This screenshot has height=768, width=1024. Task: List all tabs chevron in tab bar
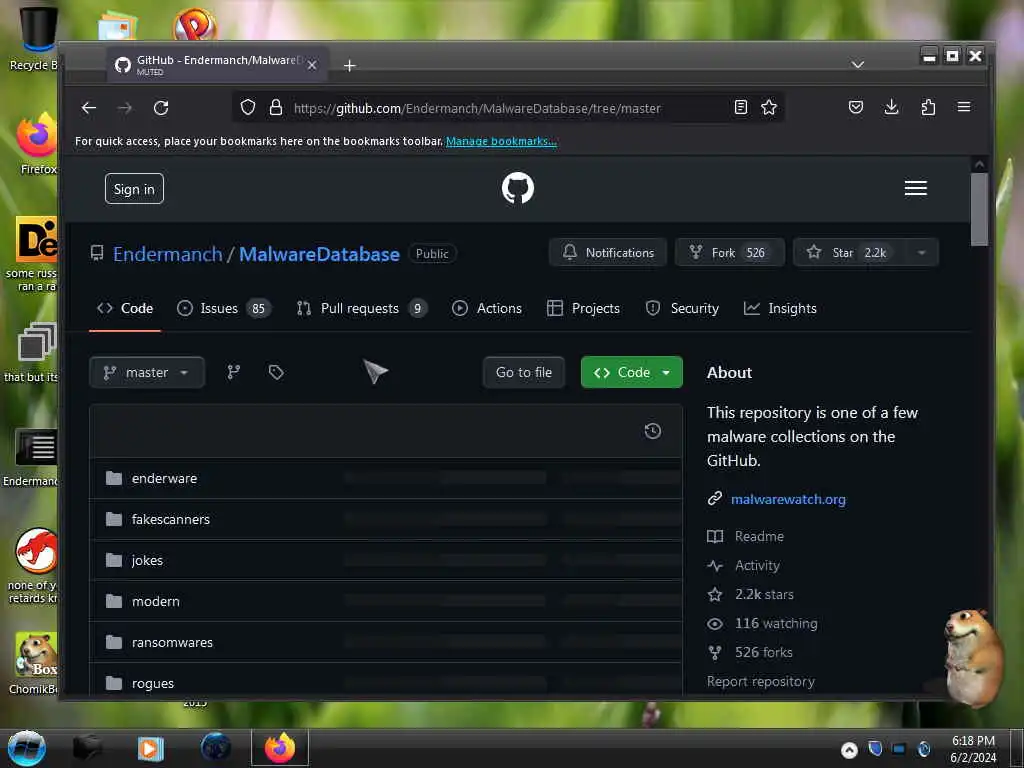[x=857, y=65]
